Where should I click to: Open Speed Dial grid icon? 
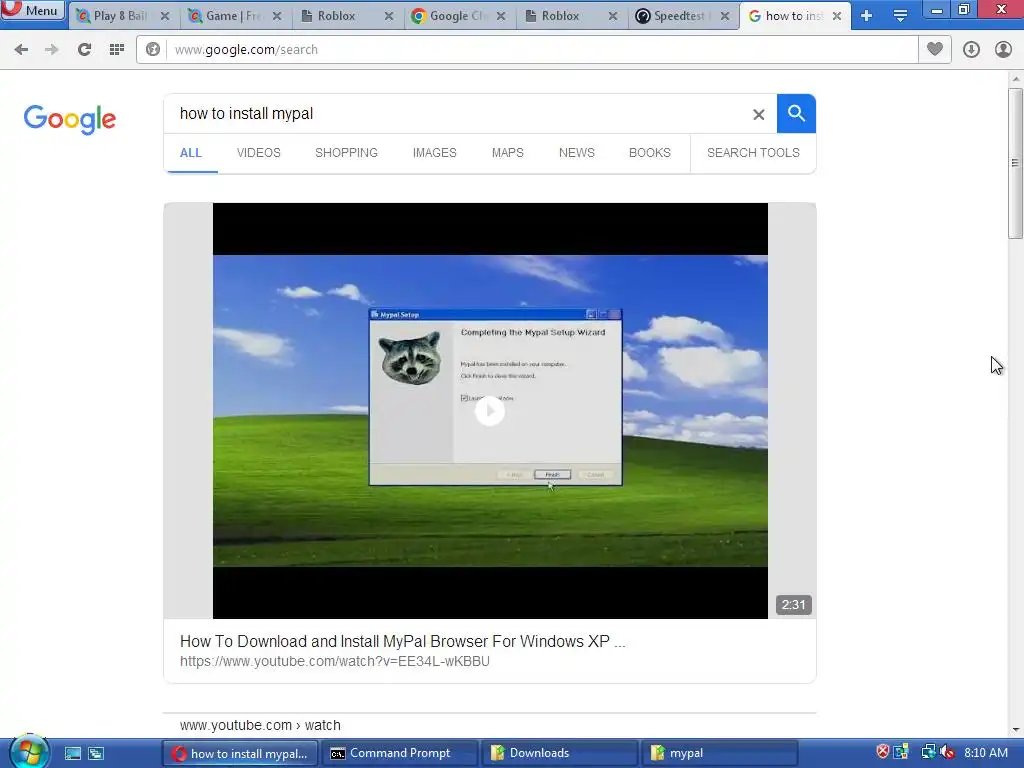[x=117, y=50]
